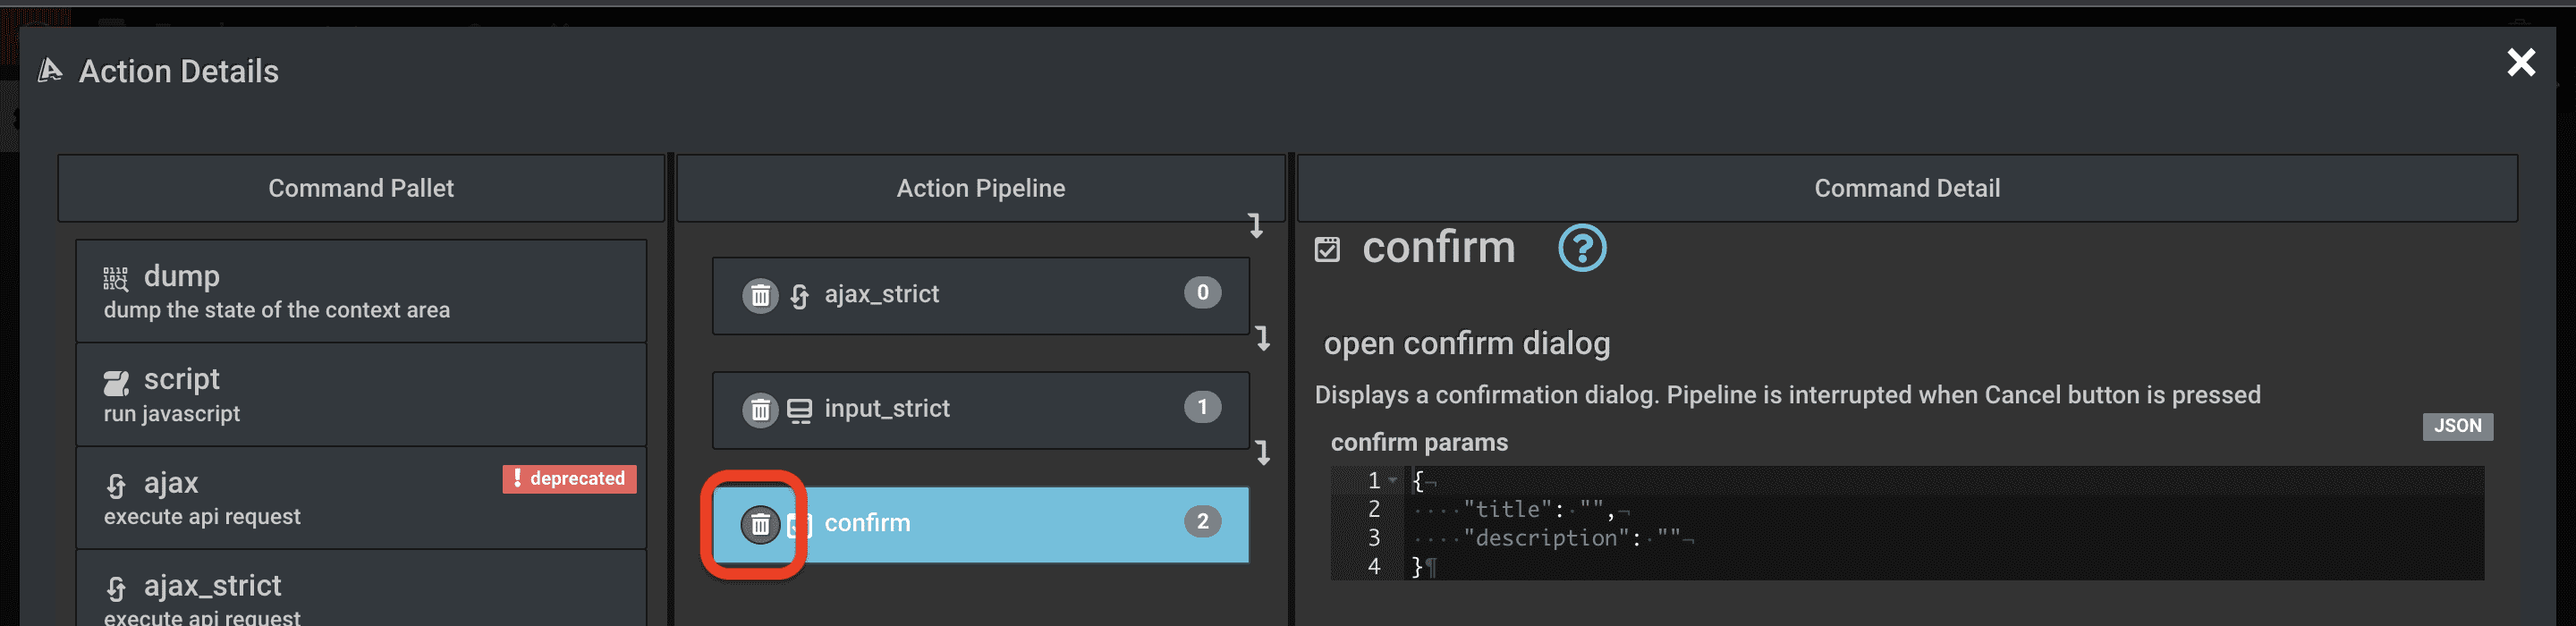
Task: Click the "run javascript" description text
Action: tap(172, 413)
